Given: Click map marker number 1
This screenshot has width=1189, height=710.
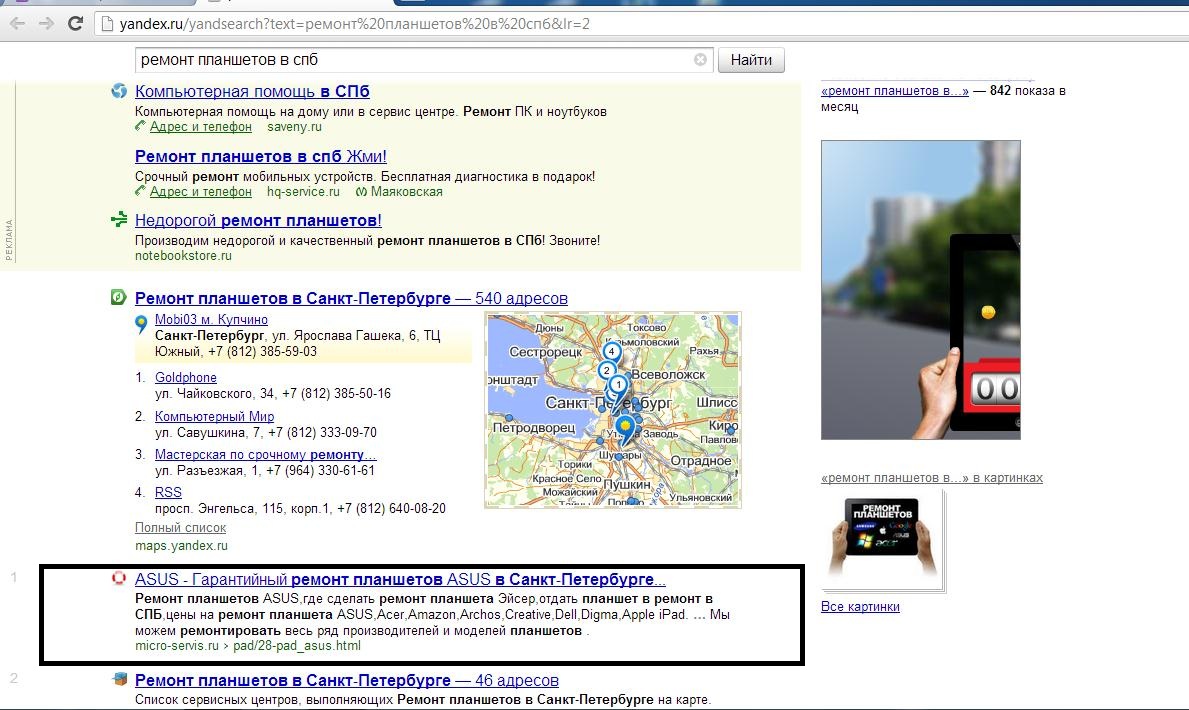Looking at the screenshot, I should (618, 385).
